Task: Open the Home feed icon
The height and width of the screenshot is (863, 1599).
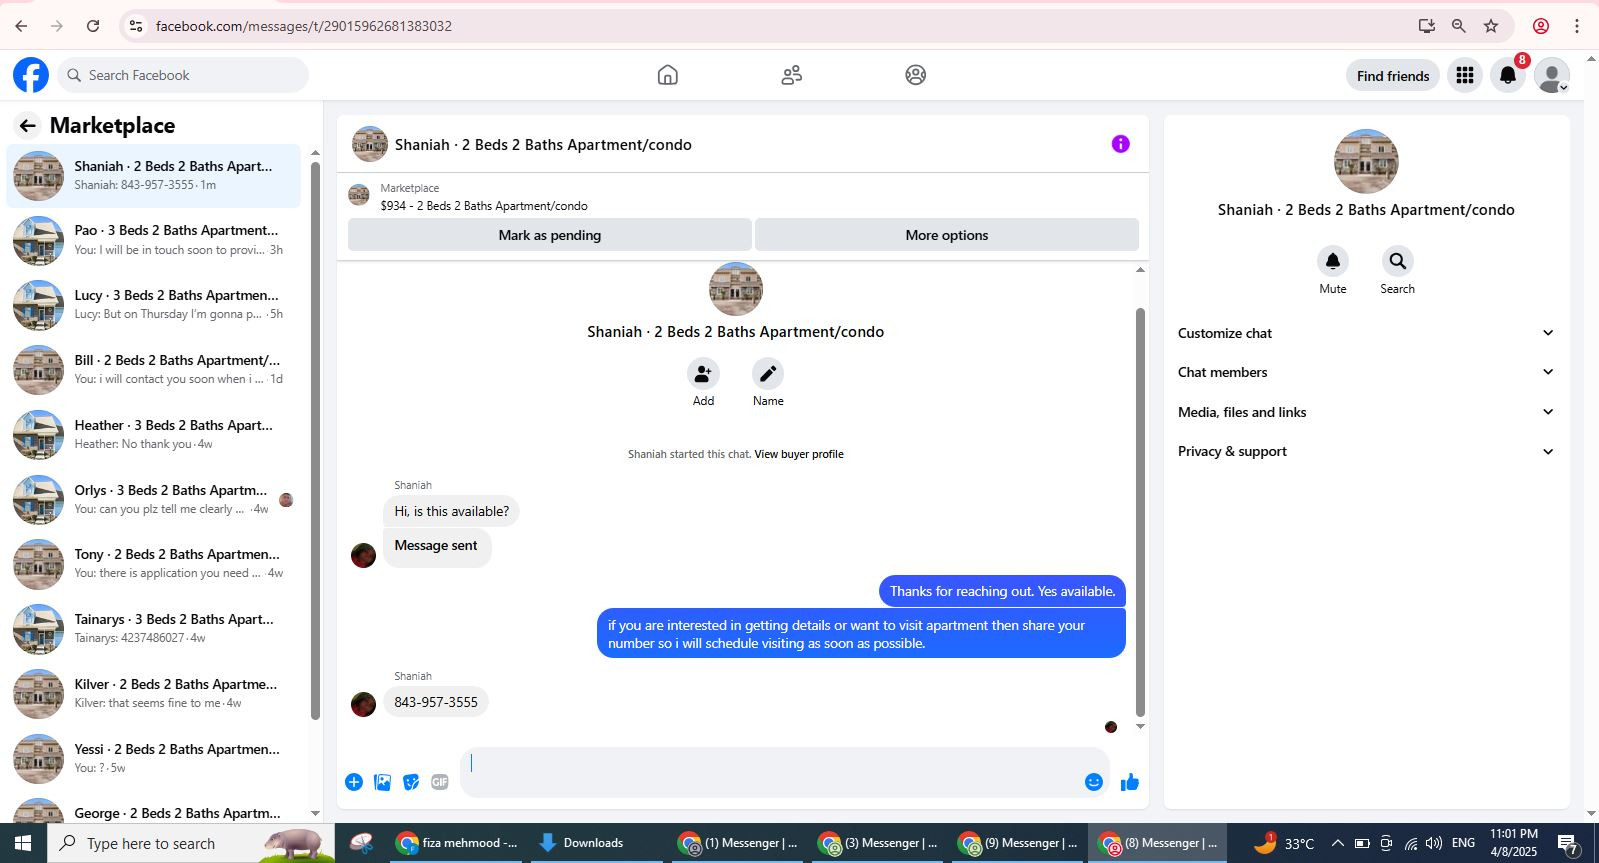Action: click(x=667, y=75)
